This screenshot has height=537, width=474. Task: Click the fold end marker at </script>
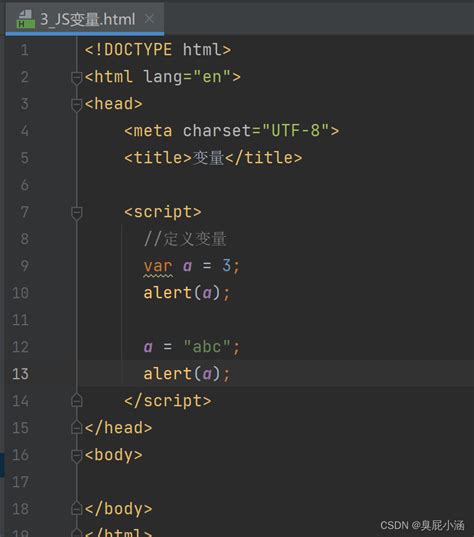76,400
